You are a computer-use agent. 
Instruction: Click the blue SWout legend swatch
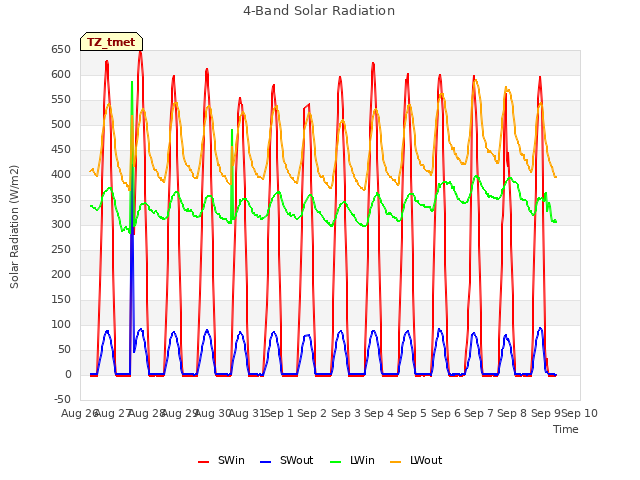coord(265,462)
